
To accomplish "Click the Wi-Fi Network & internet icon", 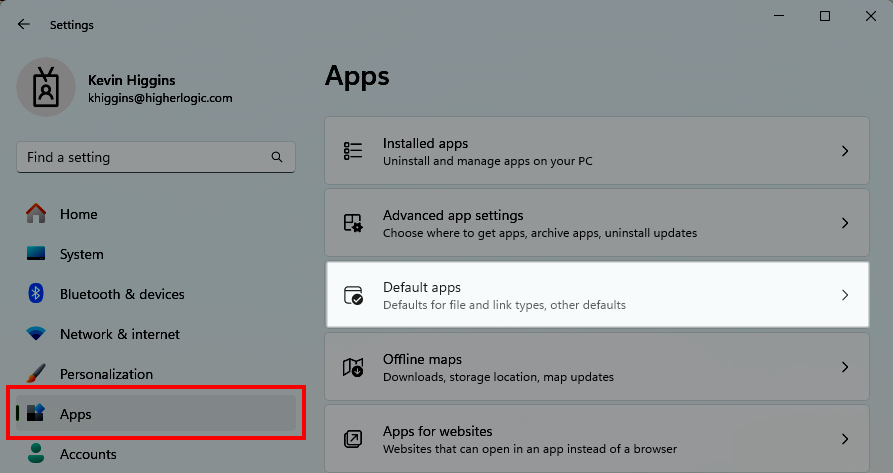I will [37, 334].
